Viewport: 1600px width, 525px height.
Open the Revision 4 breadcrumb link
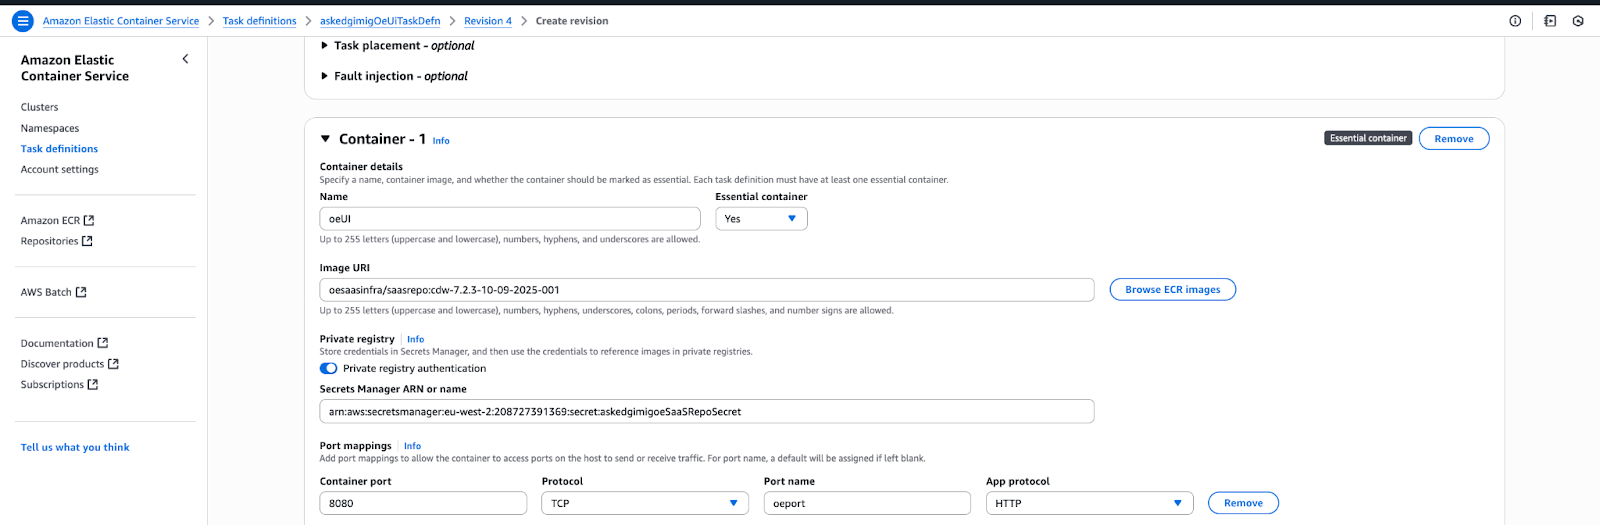click(x=487, y=21)
